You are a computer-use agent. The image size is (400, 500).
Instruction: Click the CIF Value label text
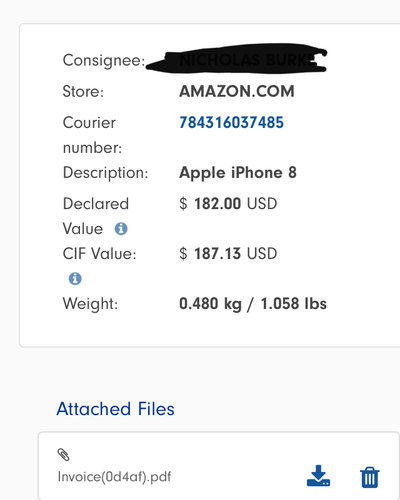[99, 254]
